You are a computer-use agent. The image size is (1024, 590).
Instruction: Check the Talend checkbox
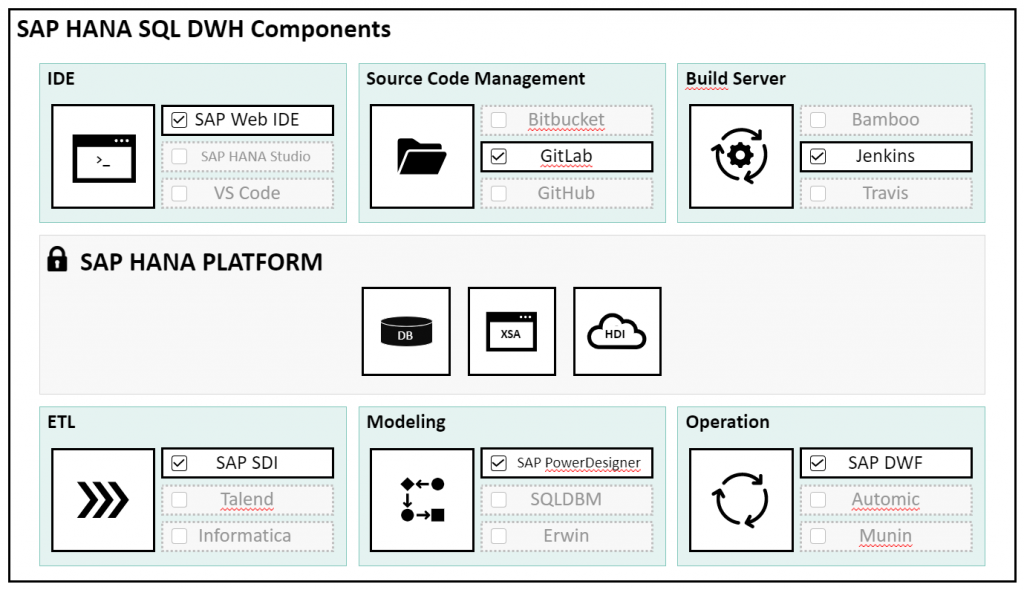(x=179, y=500)
